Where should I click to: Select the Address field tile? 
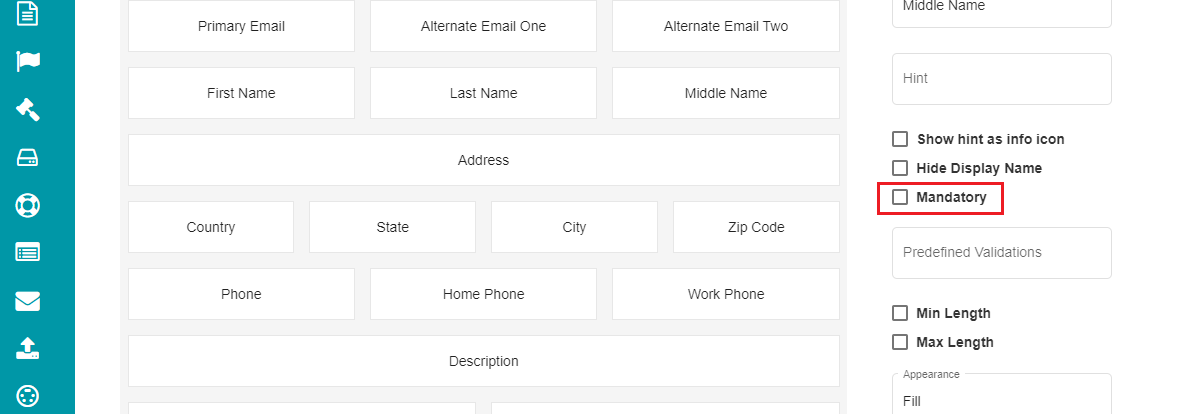coord(483,160)
